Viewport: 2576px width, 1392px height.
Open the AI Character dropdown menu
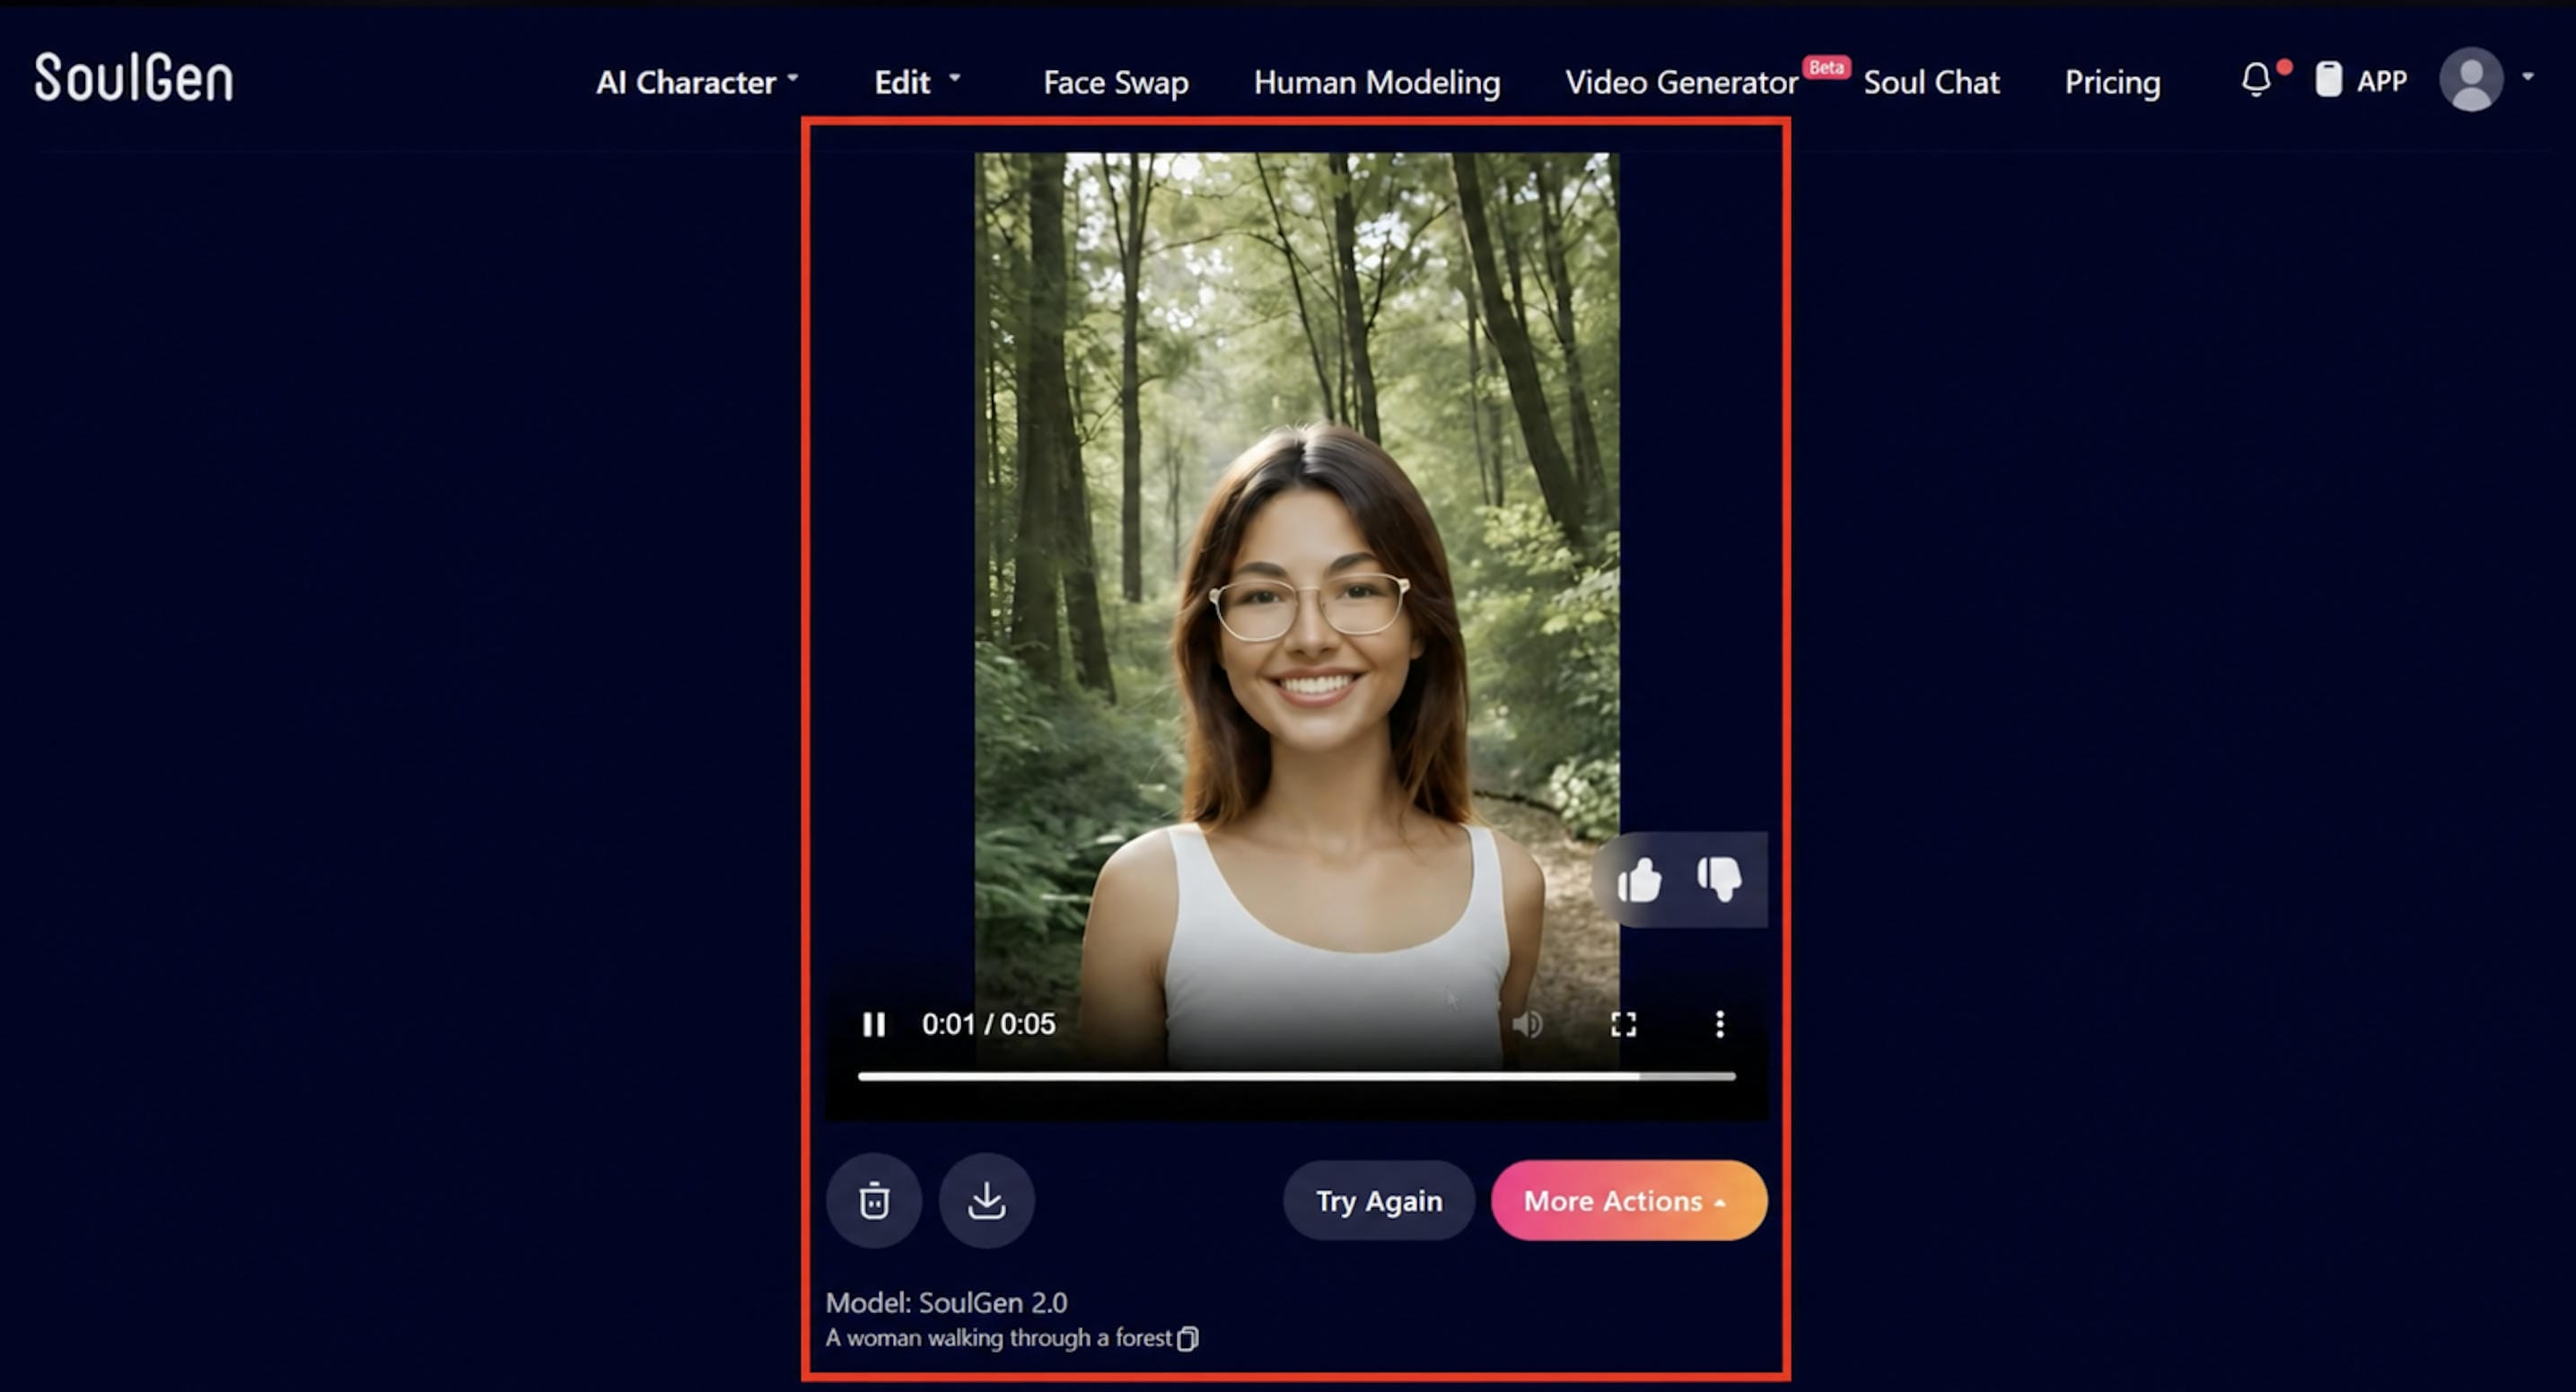tap(697, 82)
